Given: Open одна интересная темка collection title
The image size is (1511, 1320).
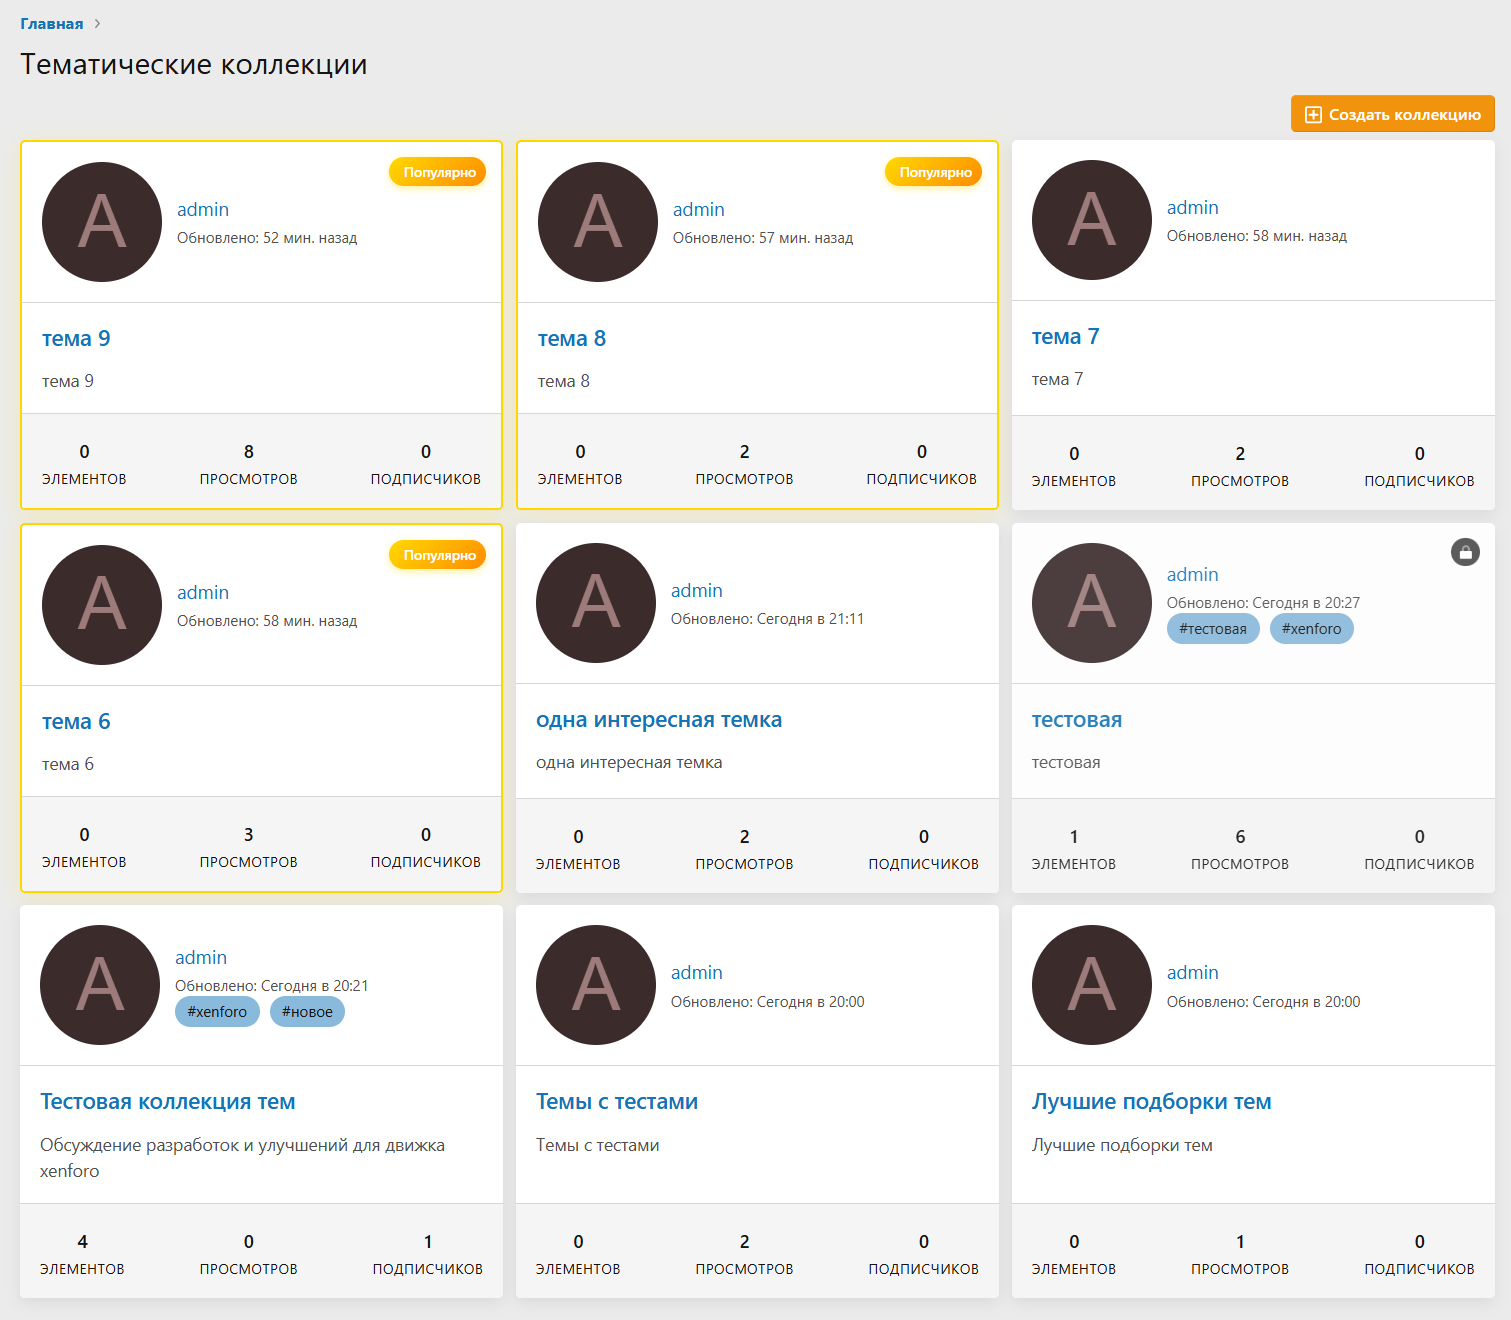Looking at the screenshot, I should click(x=658, y=720).
